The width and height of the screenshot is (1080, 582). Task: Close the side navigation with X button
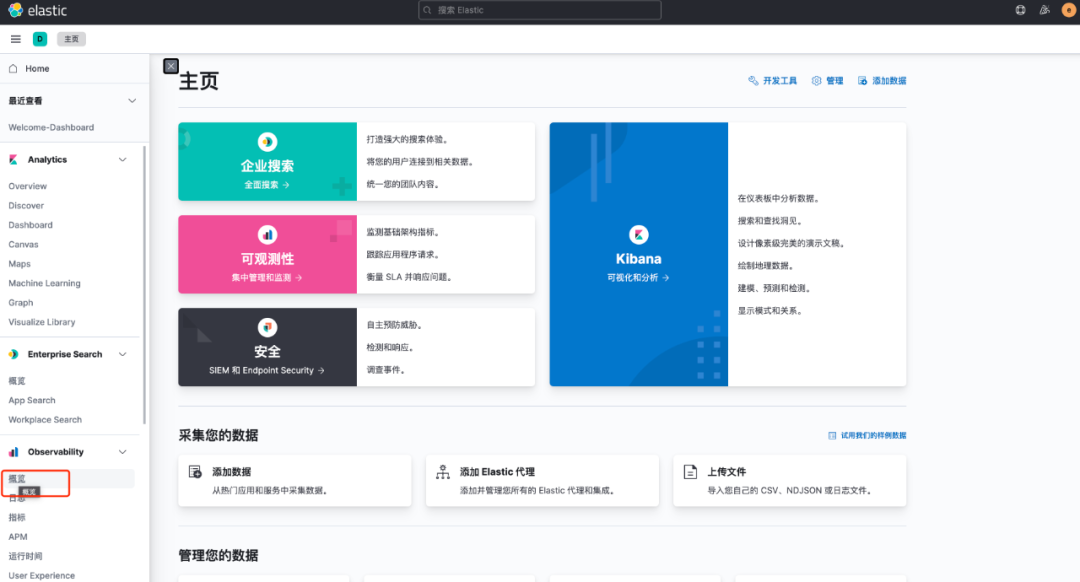pos(171,66)
